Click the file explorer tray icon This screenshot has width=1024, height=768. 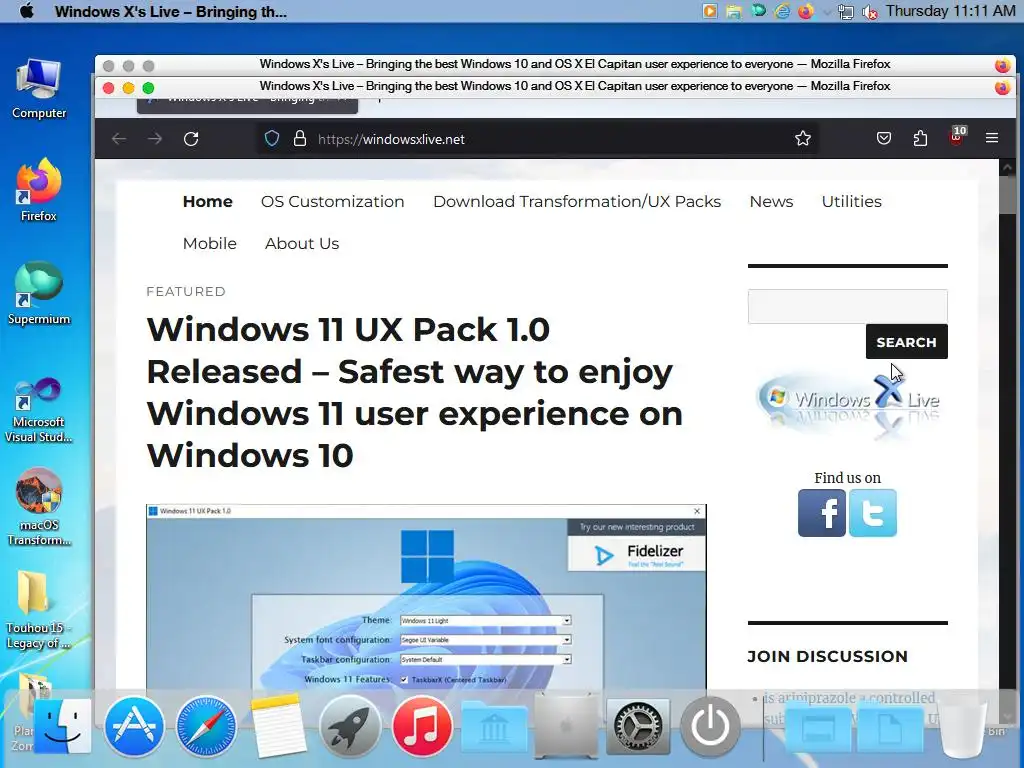tap(734, 11)
